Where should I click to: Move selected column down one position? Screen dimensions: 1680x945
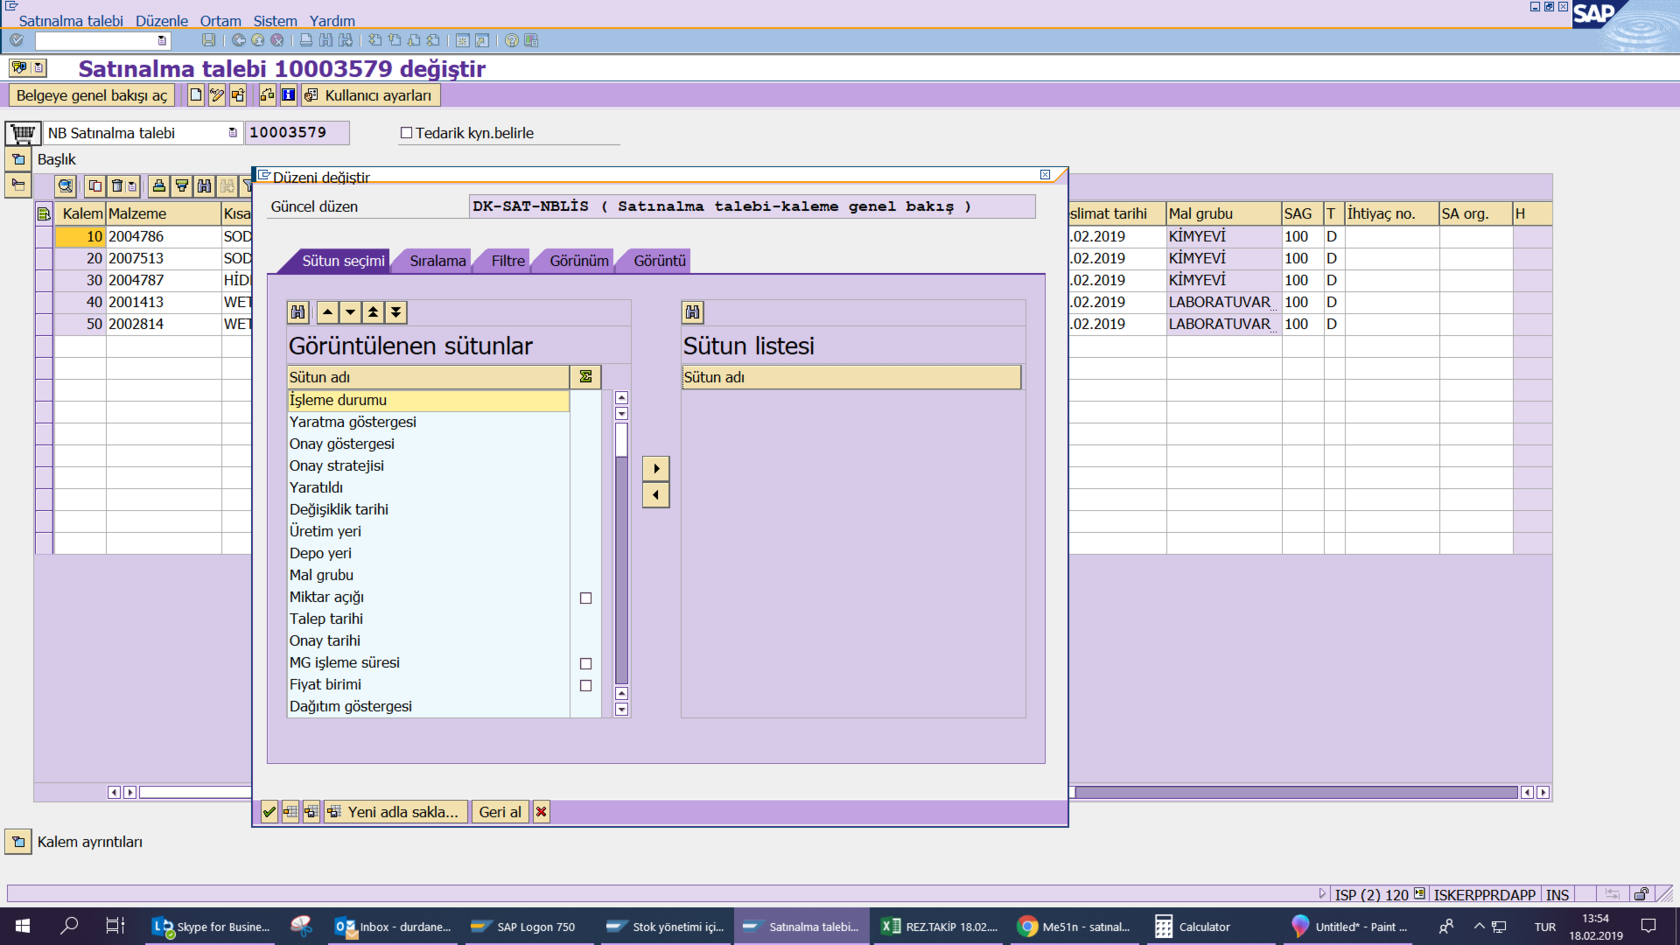[x=350, y=312]
